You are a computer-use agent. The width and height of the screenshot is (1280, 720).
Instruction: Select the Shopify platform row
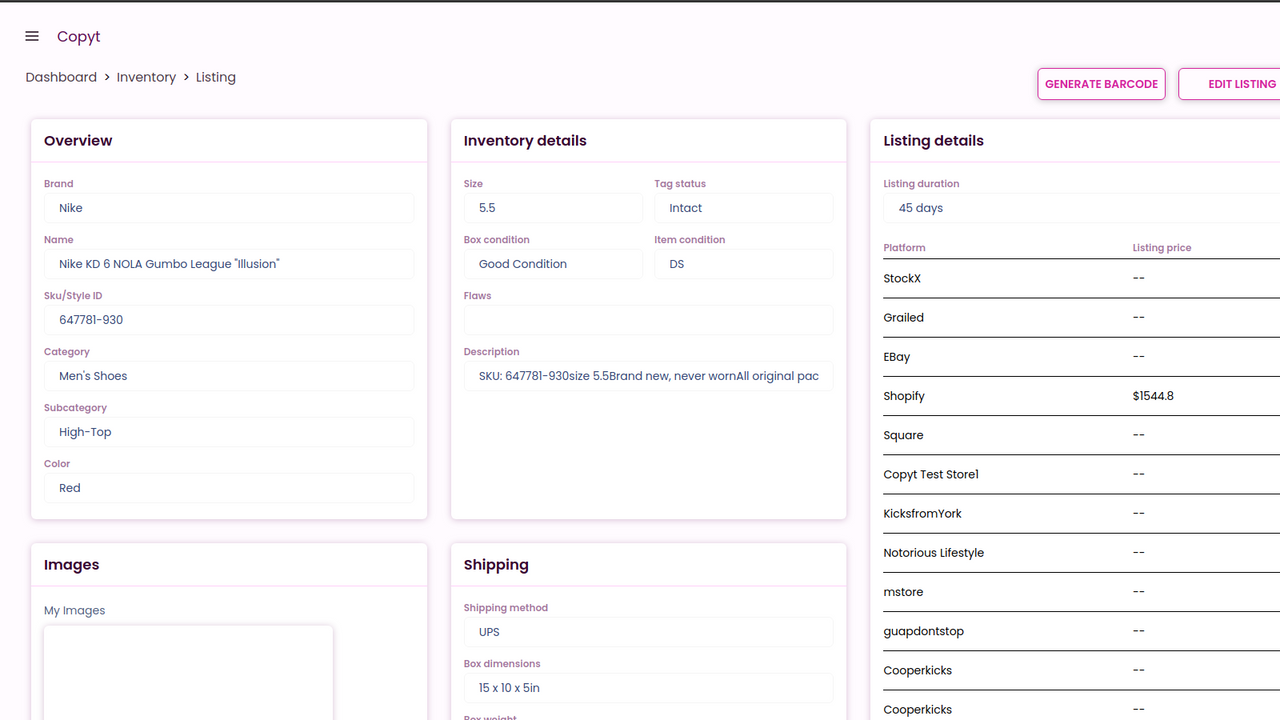click(1081, 396)
